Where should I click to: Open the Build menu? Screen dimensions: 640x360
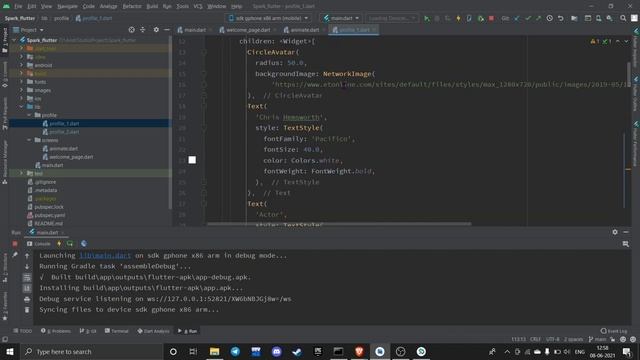coord(152,6)
